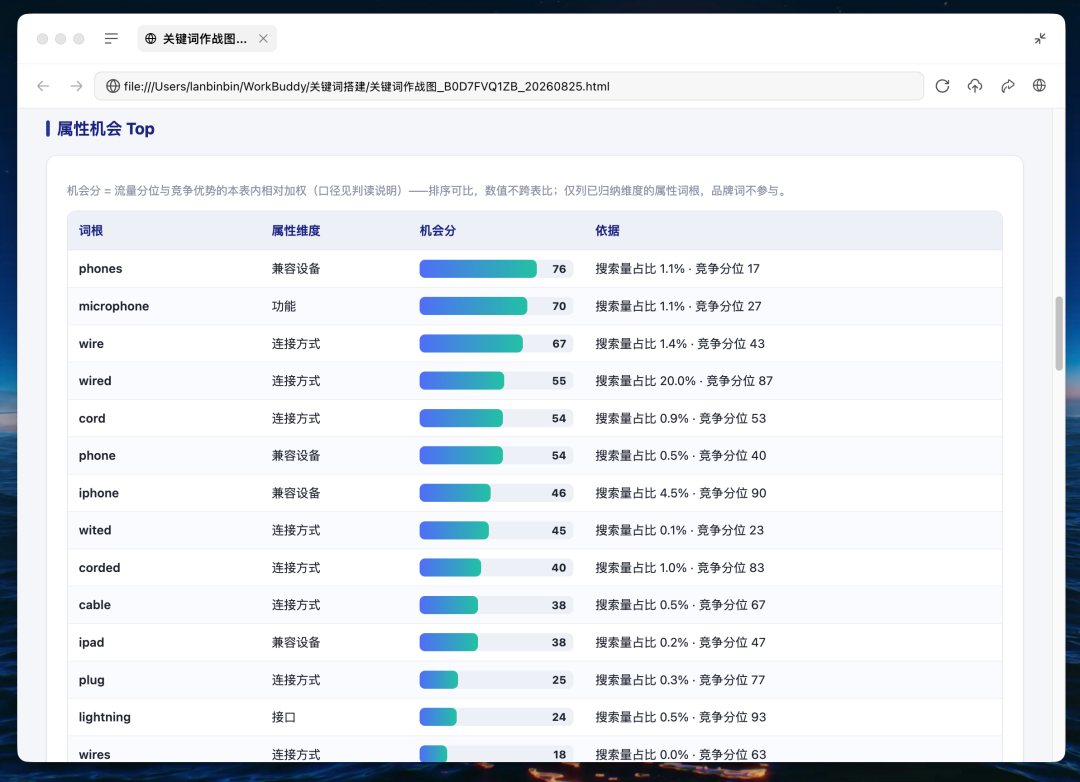Click the globe icon at toolbar right
The image size is (1080, 782).
(x=1039, y=85)
